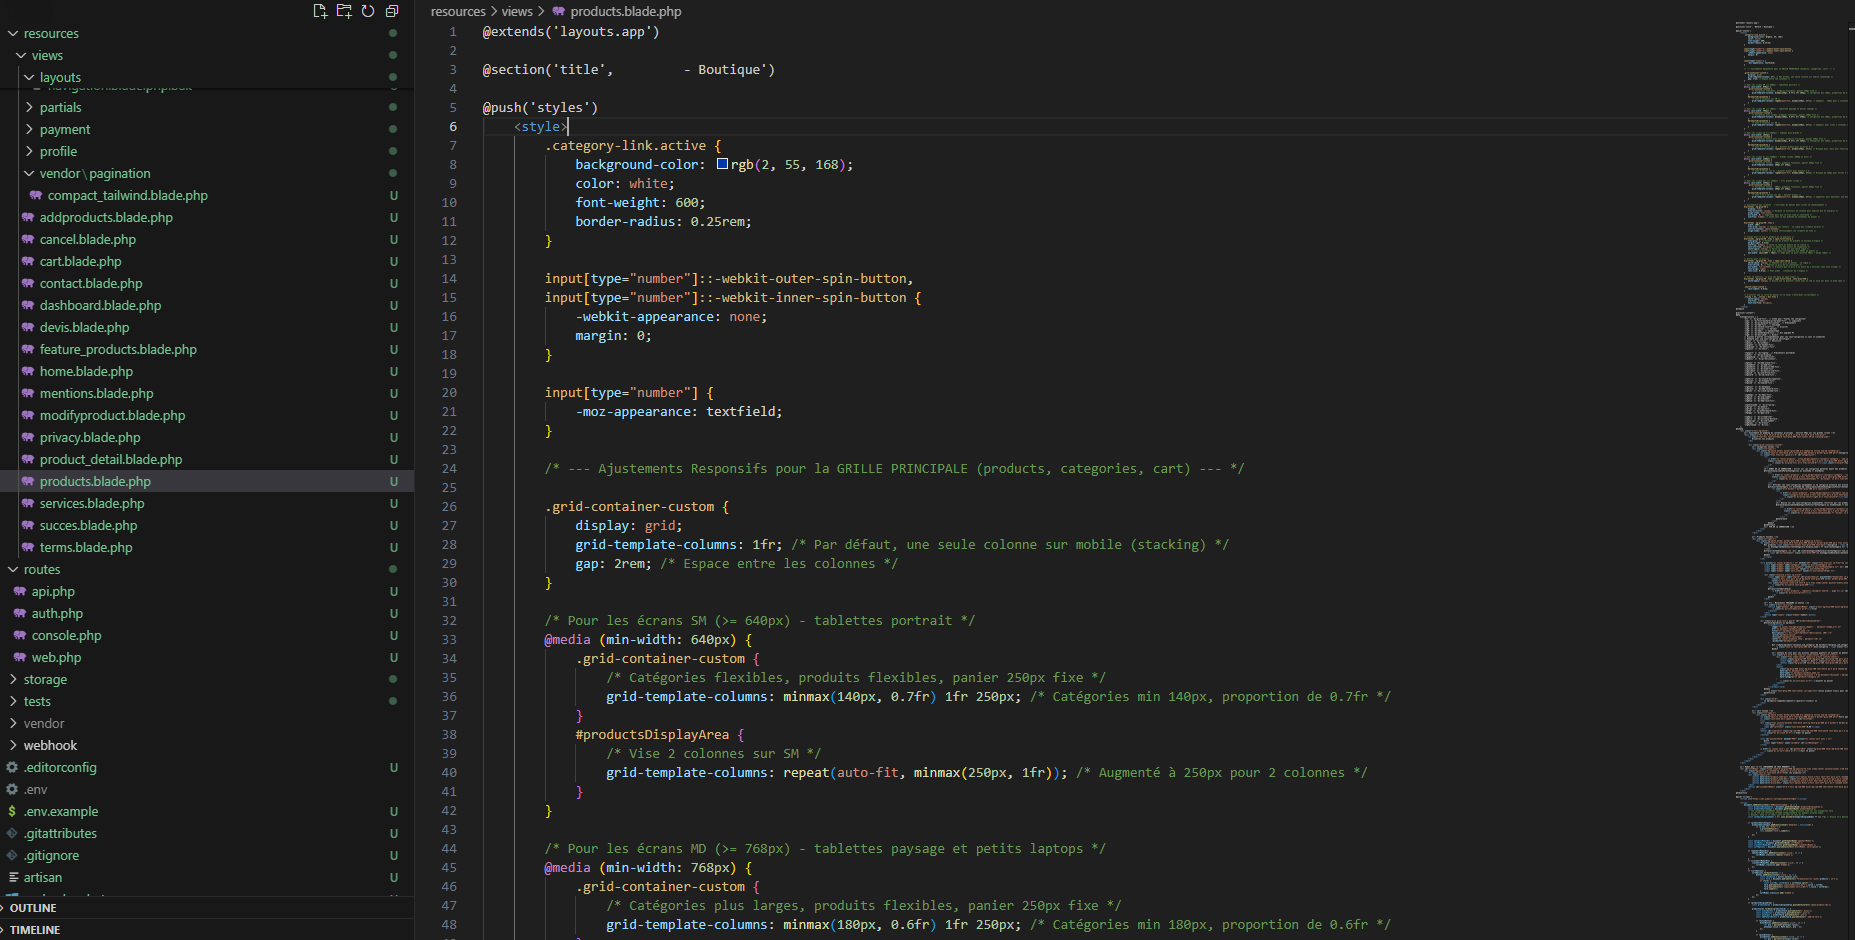1855x940 pixels.
Task: Expand the payment folder
Action: coord(206,129)
